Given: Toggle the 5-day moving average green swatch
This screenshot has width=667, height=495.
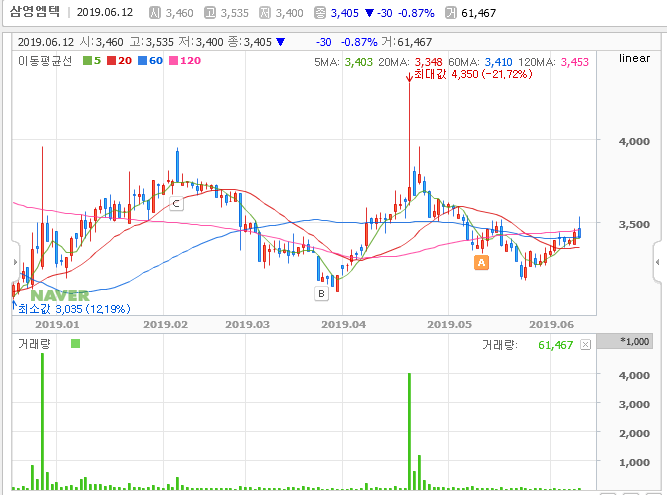Looking at the screenshot, I should [87, 61].
